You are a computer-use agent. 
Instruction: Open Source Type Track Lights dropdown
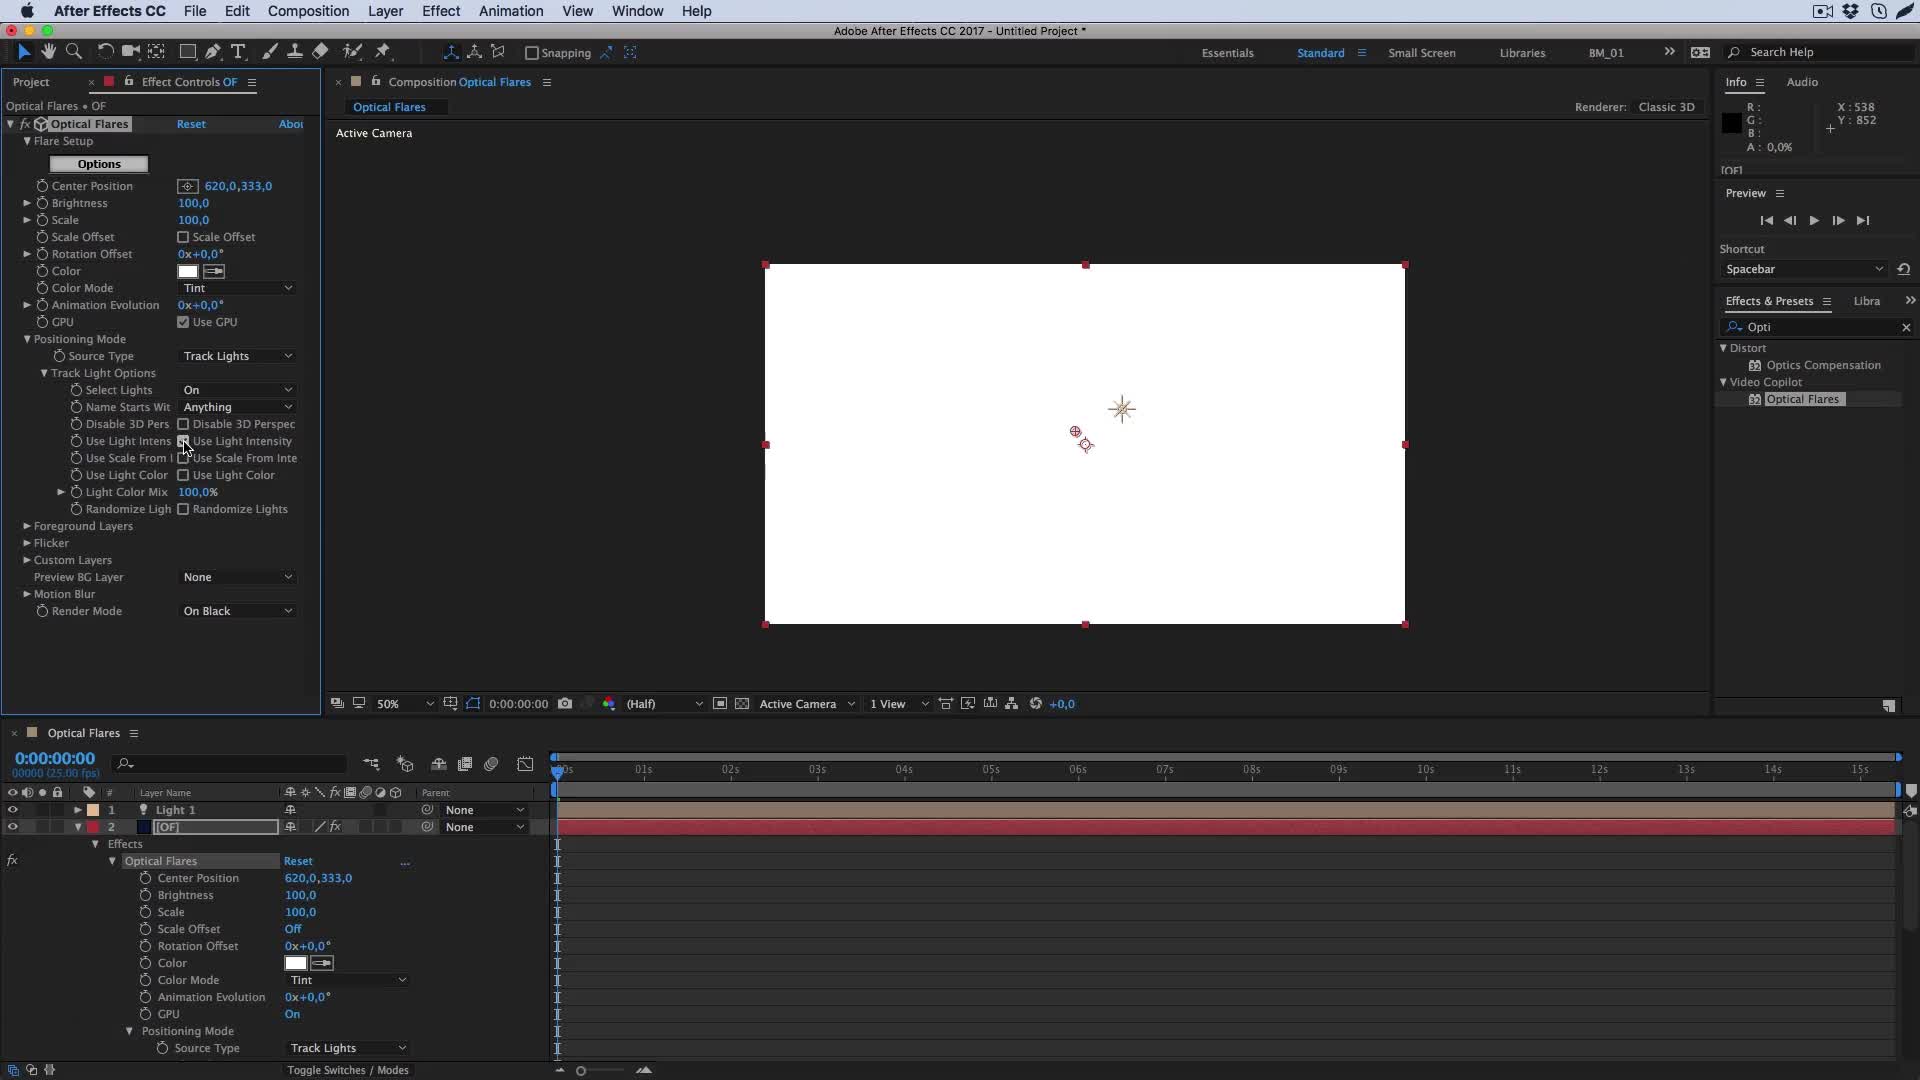pos(238,356)
